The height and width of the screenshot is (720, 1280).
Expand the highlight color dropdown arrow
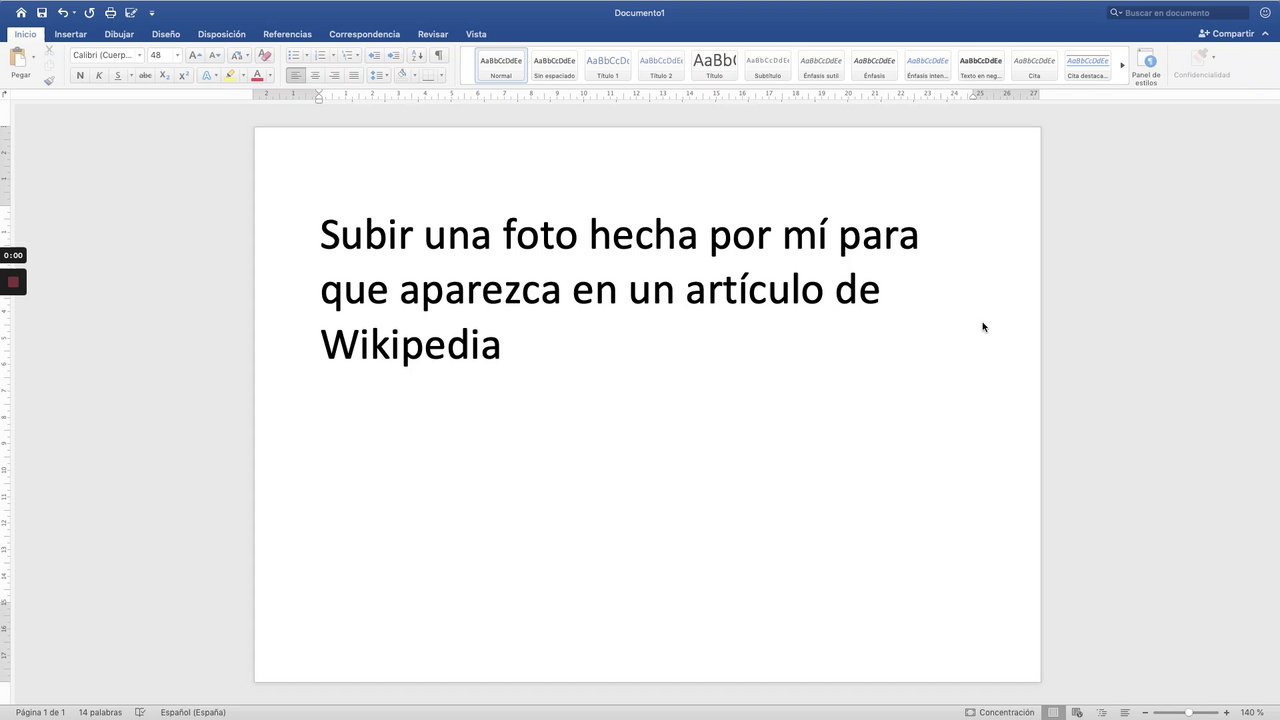pos(243,76)
